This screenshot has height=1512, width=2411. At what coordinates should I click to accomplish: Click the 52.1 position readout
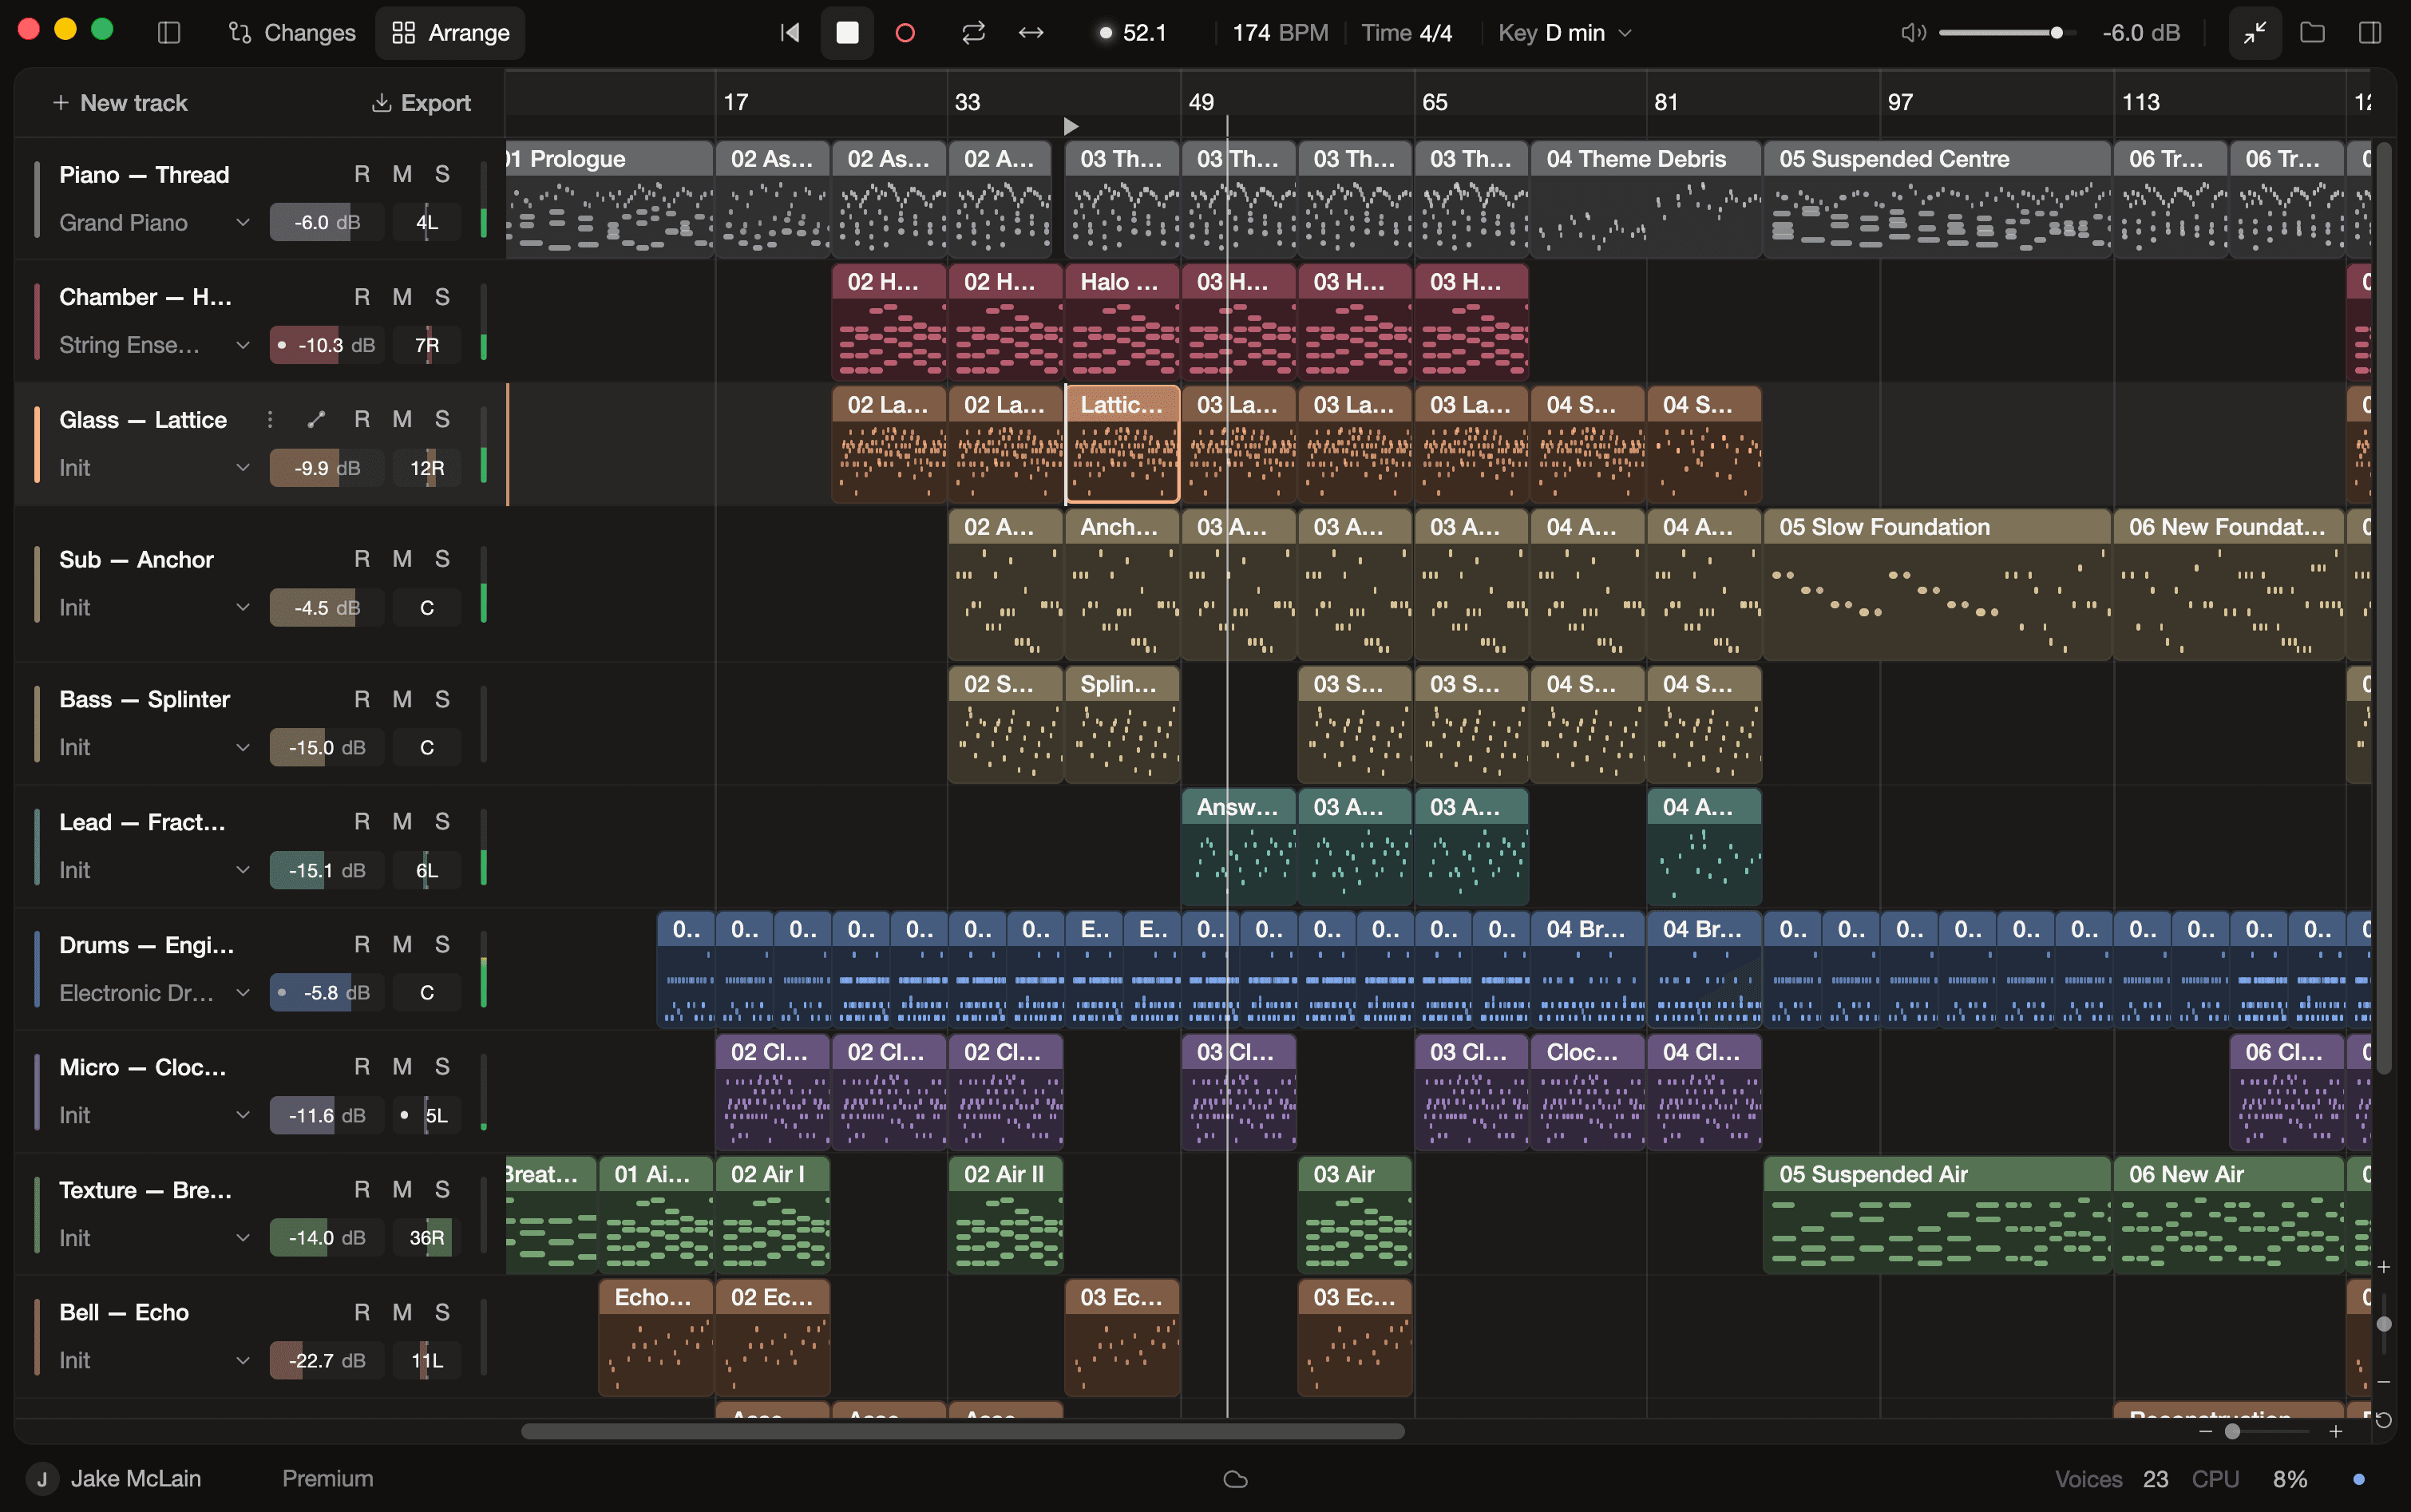pyautogui.click(x=1133, y=33)
